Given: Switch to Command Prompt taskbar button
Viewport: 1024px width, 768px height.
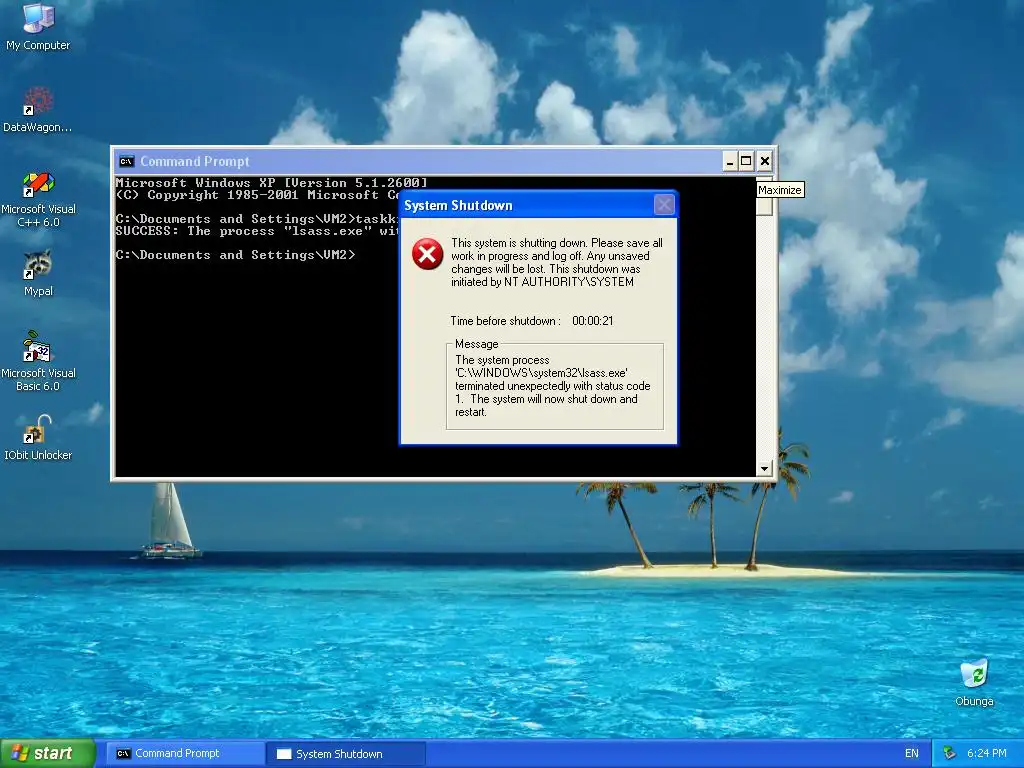Looking at the screenshot, I should click(x=185, y=753).
